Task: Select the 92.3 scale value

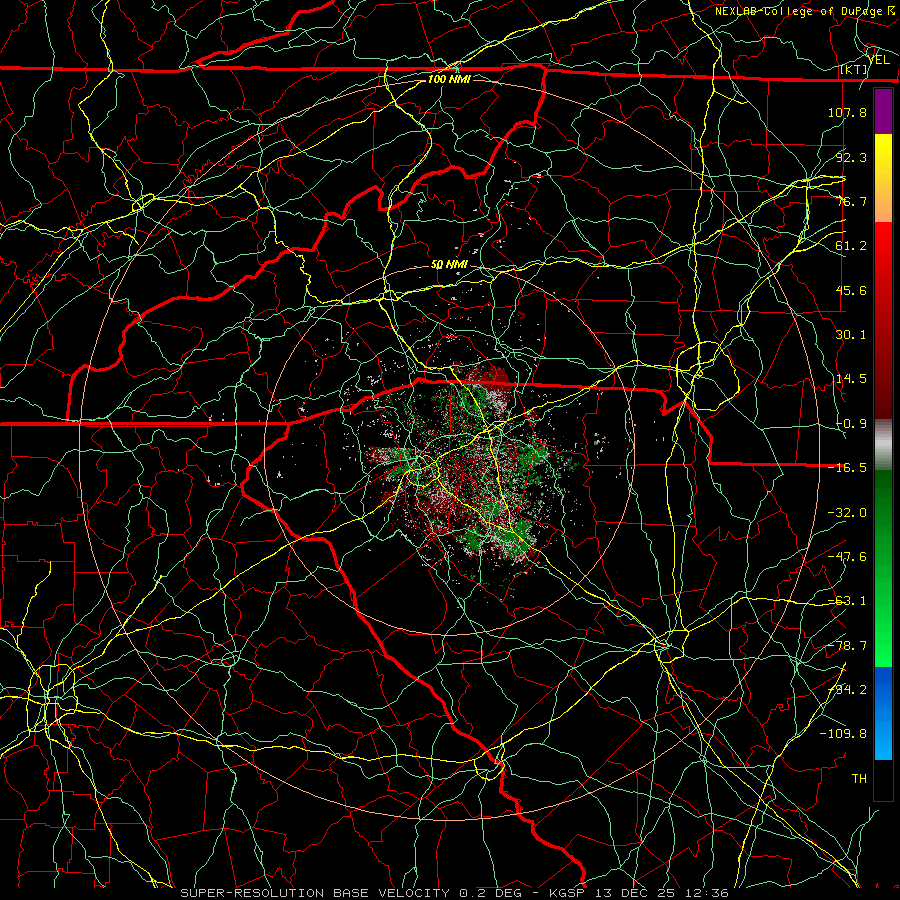Action: [x=851, y=157]
